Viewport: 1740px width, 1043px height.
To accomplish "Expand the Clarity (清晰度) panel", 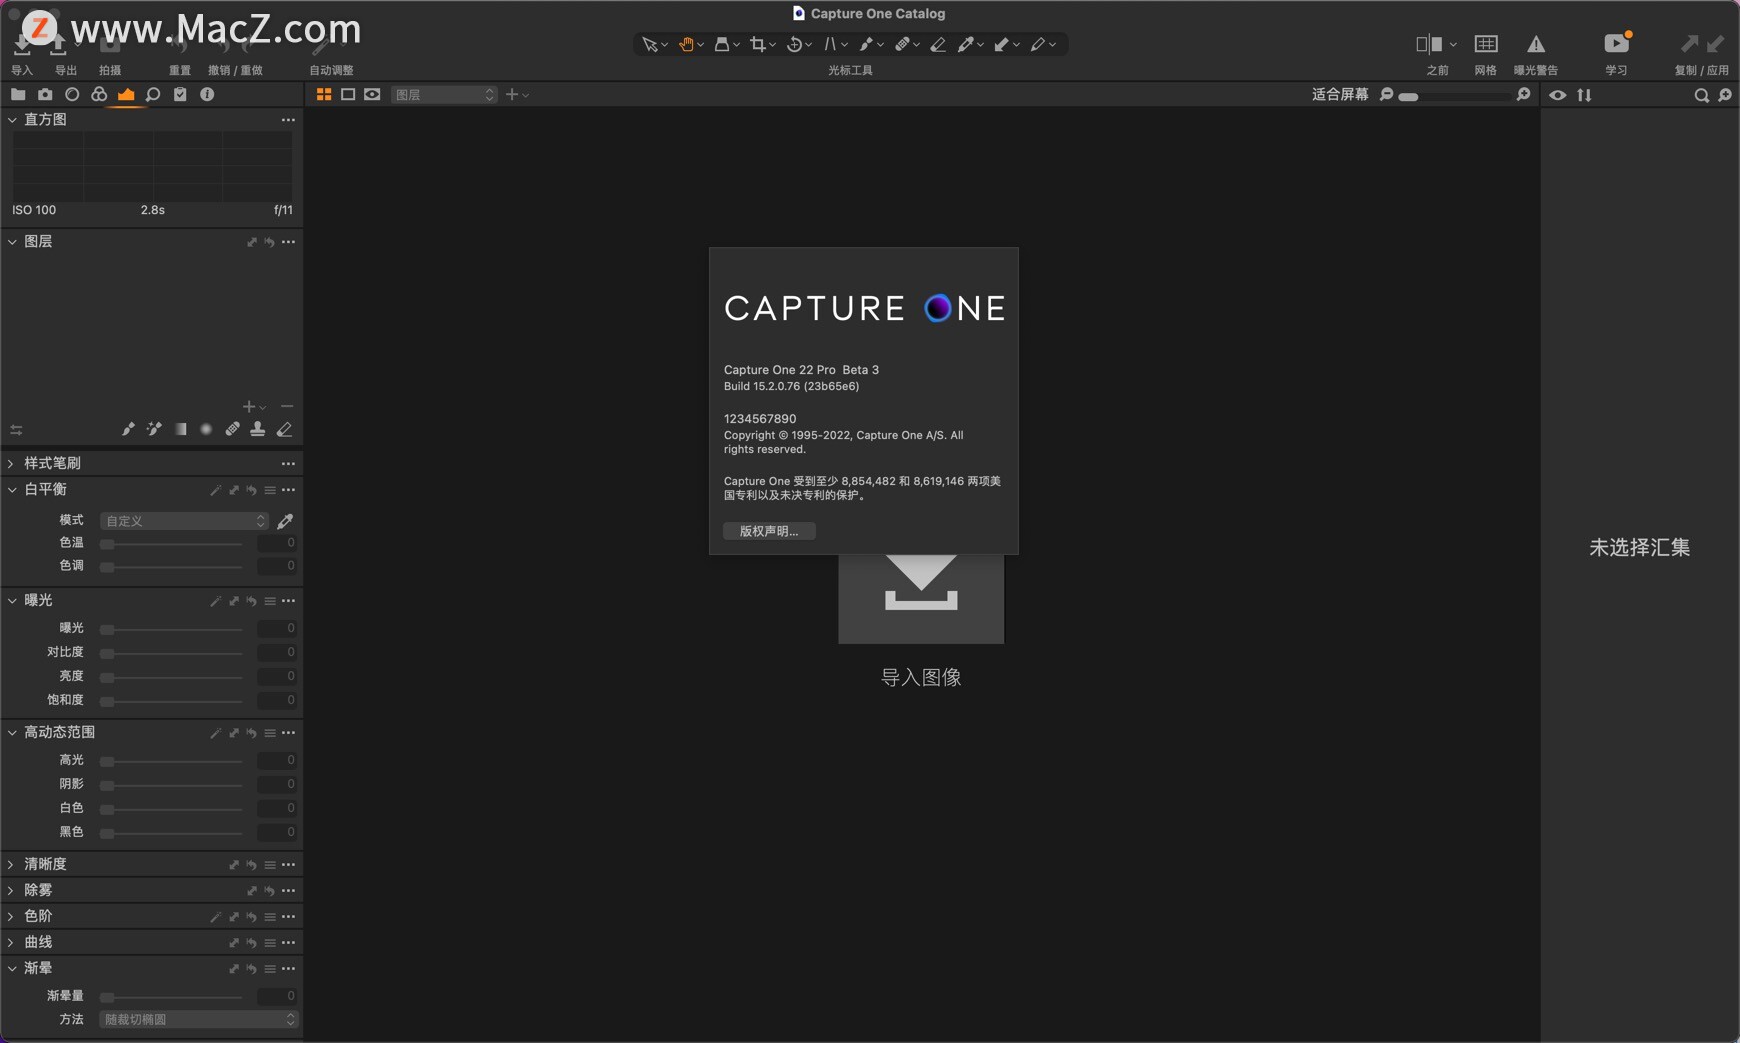I will coord(11,864).
